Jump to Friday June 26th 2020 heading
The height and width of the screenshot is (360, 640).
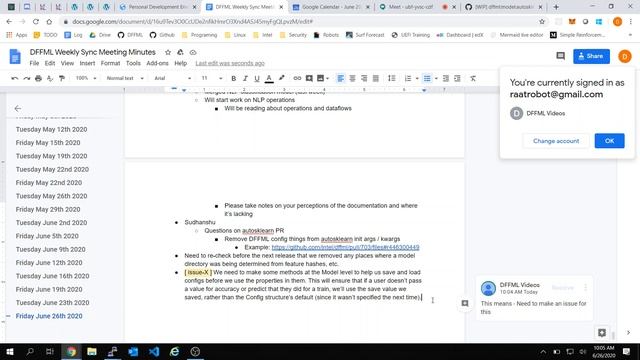tap(49, 316)
